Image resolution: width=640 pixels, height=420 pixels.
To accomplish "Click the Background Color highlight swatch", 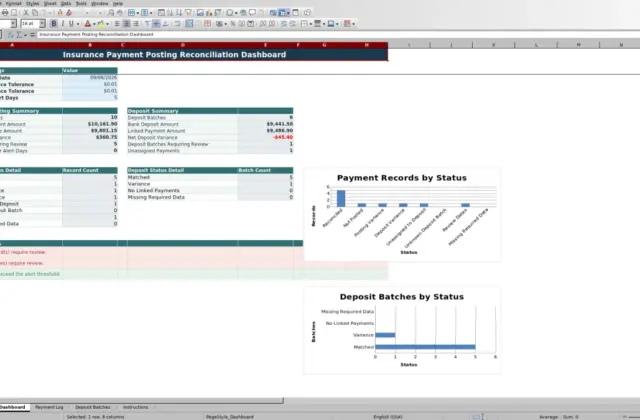I will 101,24.
